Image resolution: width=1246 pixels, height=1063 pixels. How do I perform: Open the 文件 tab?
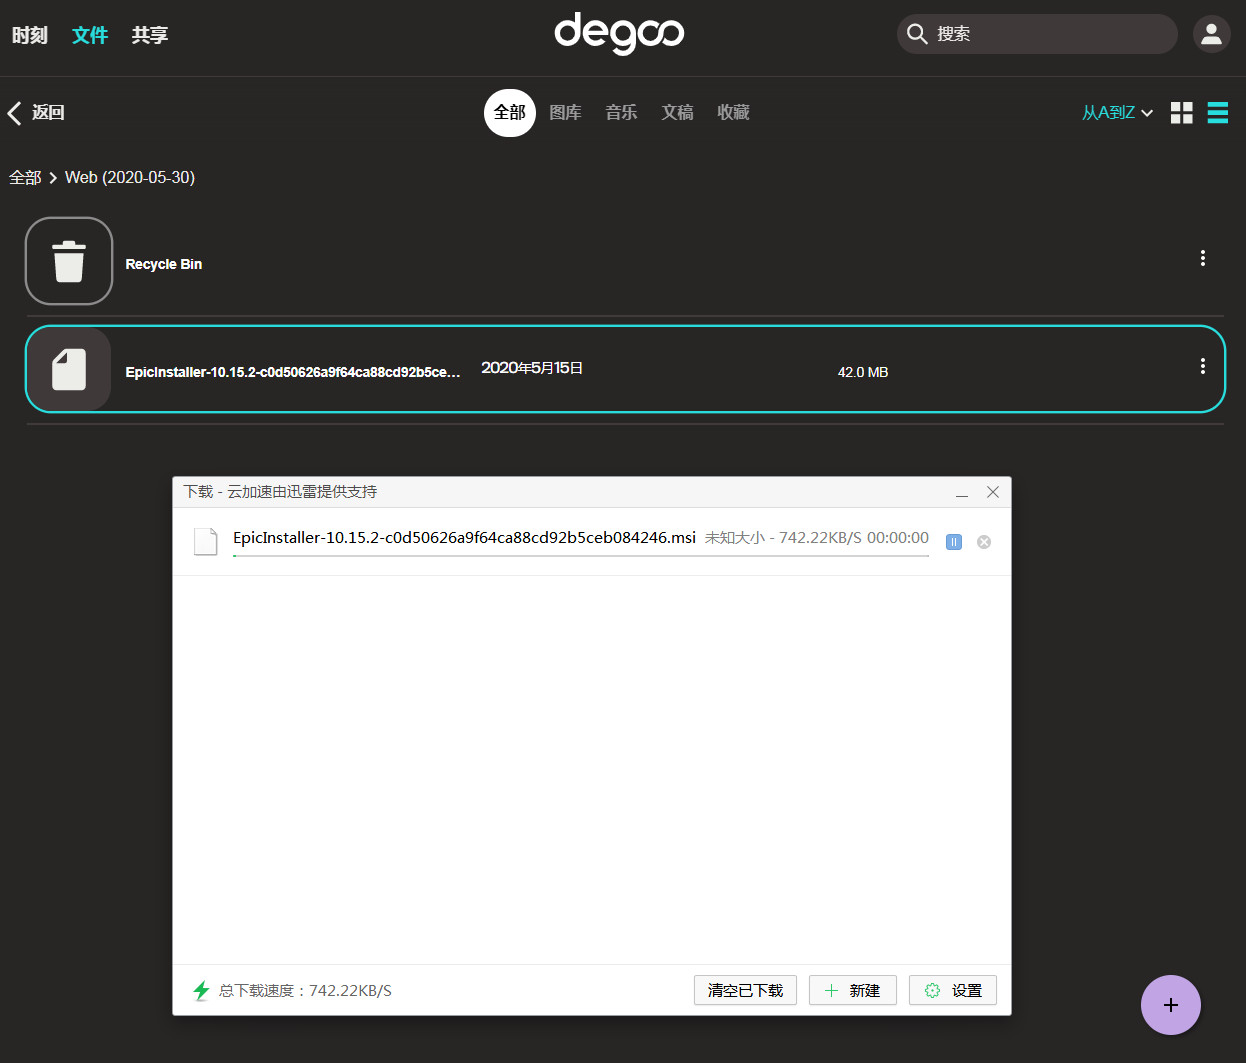90,35
